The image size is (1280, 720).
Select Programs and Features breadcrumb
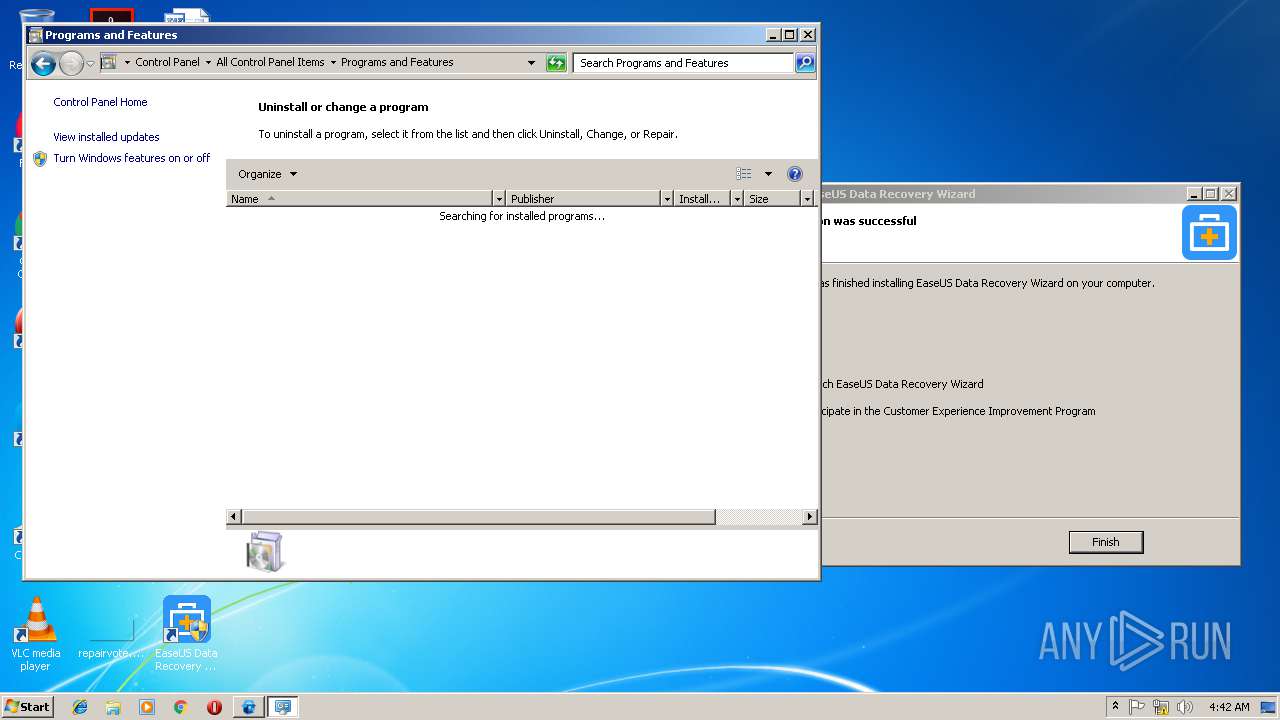pos(397,62)
